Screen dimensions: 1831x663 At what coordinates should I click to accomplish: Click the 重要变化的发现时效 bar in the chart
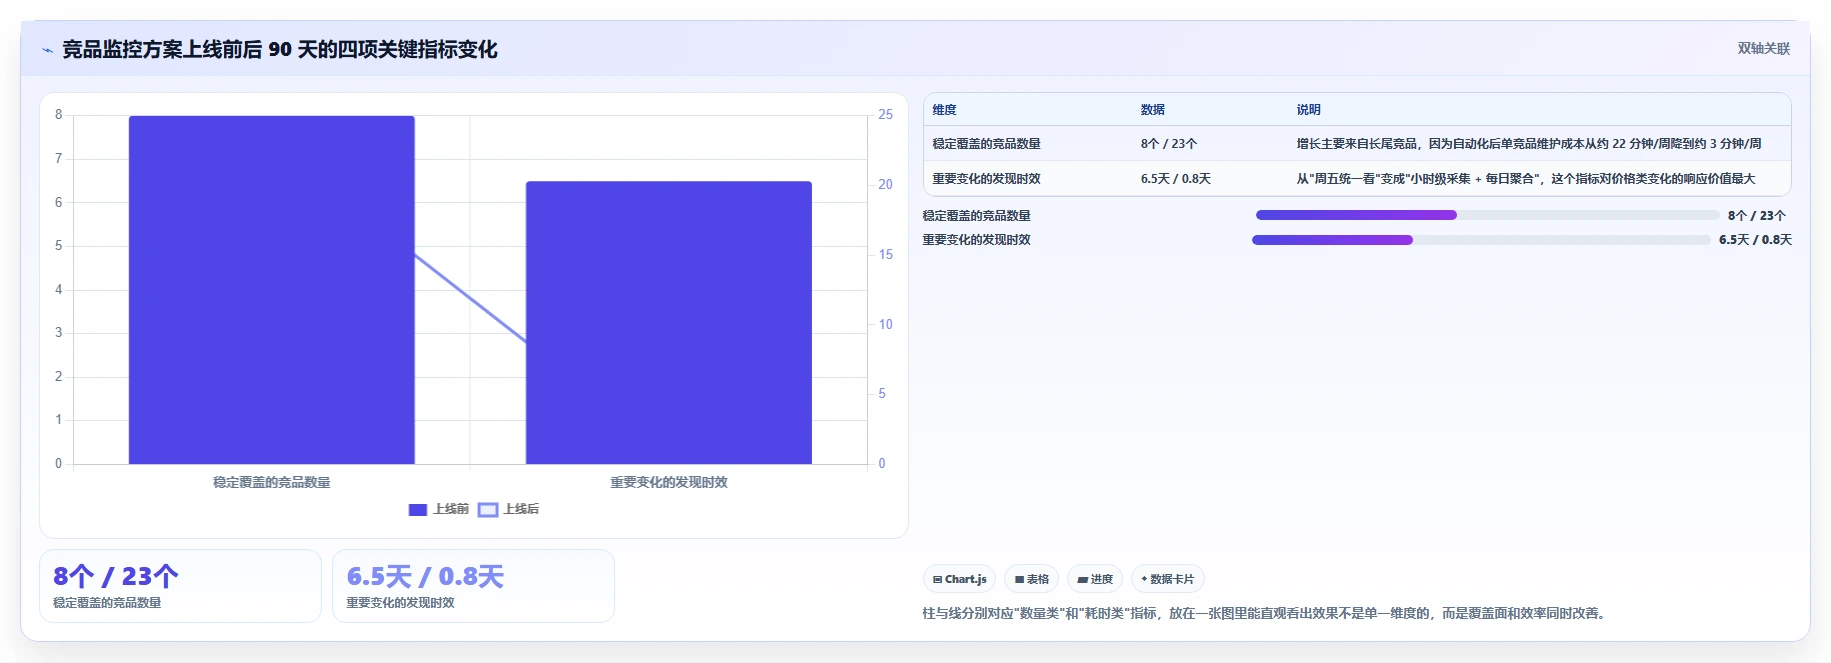[669, 322]
